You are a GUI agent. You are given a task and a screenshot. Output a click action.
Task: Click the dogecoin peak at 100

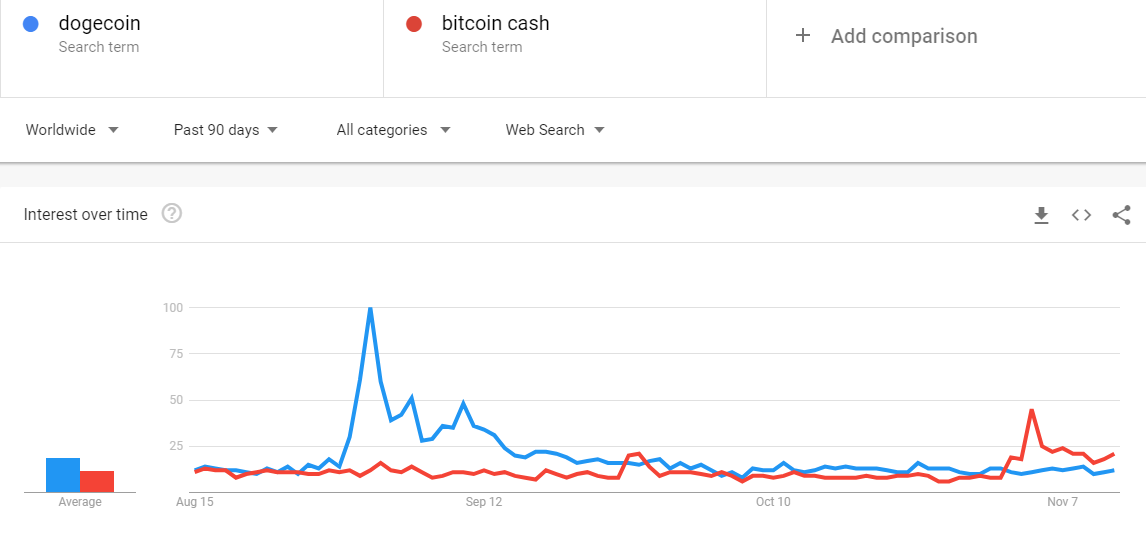[371, 309]
